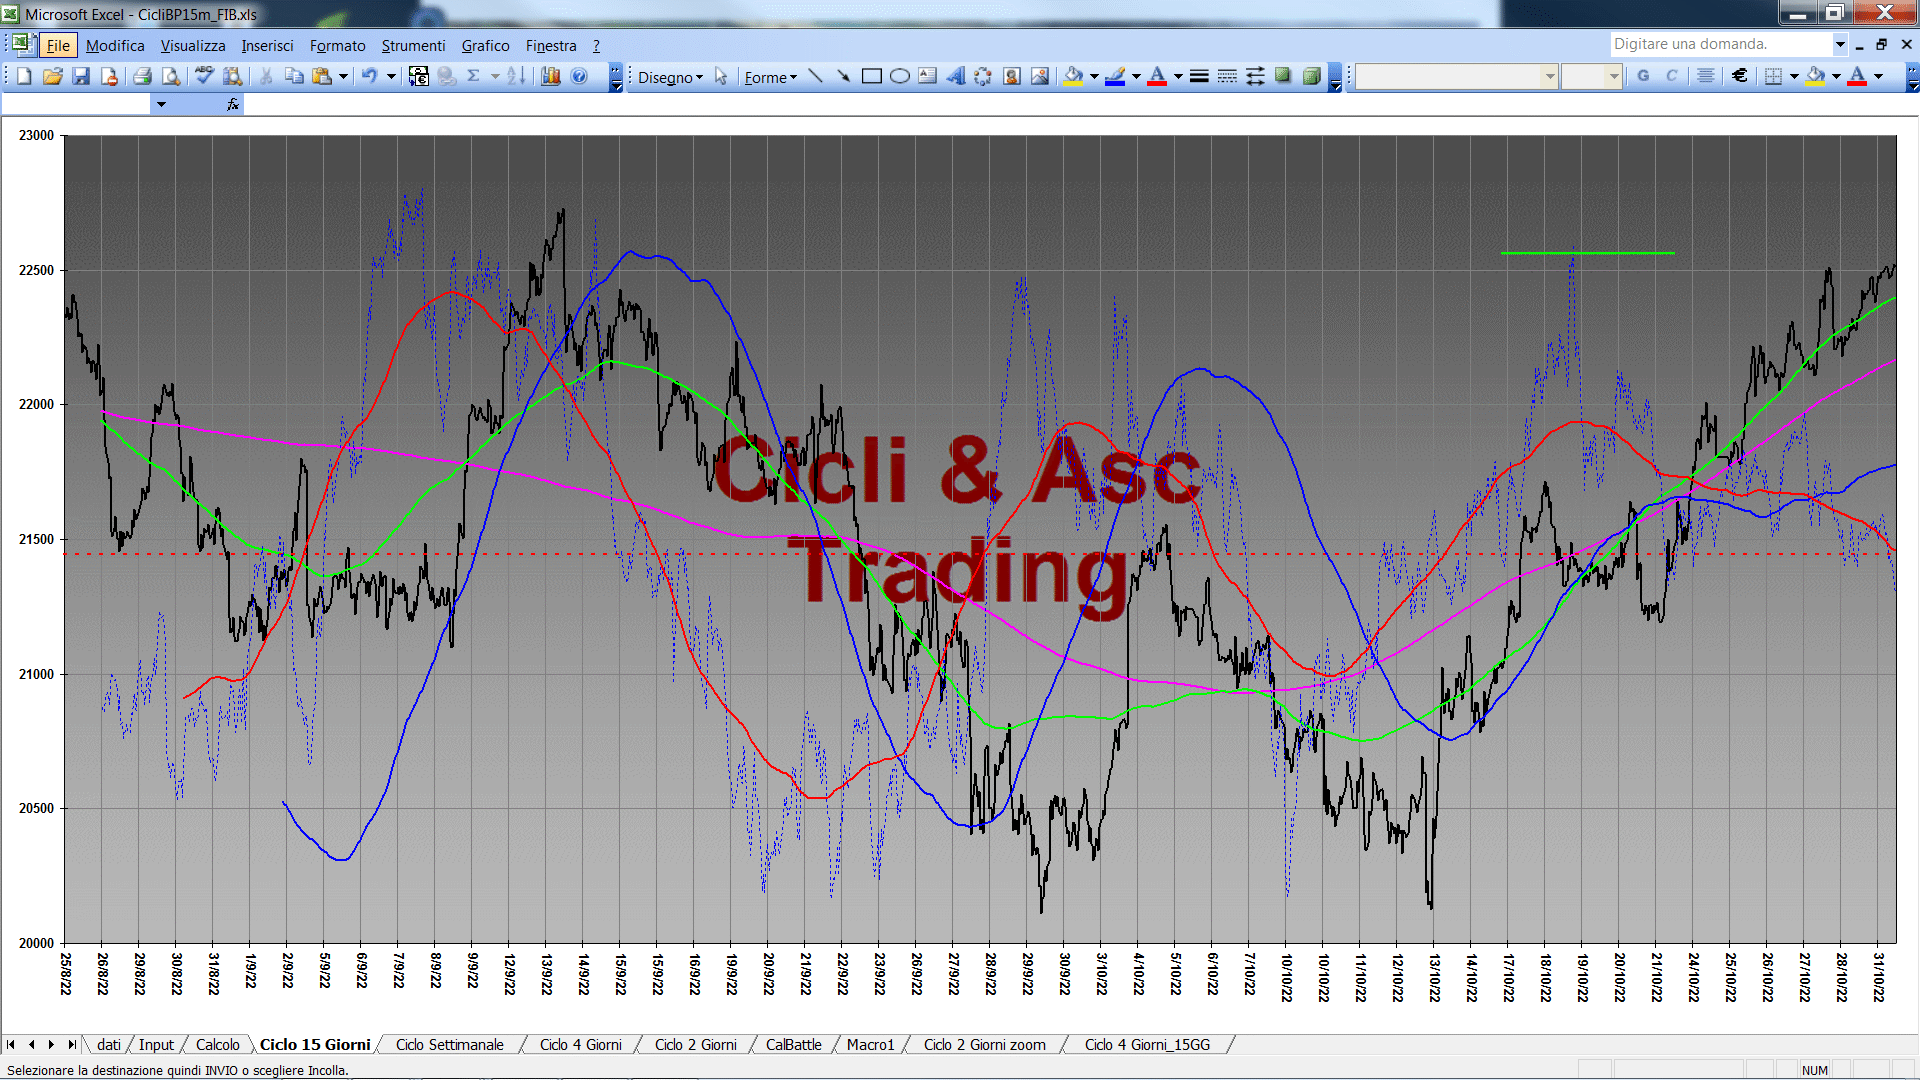
Task: Pick Line Color brush swatch
Action: point(1116,76)
